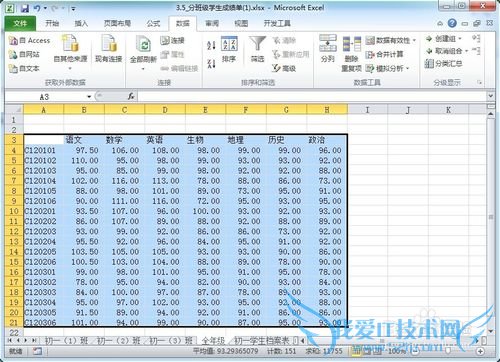
Task: Click the Edit Links button
Action: point(179,68)
